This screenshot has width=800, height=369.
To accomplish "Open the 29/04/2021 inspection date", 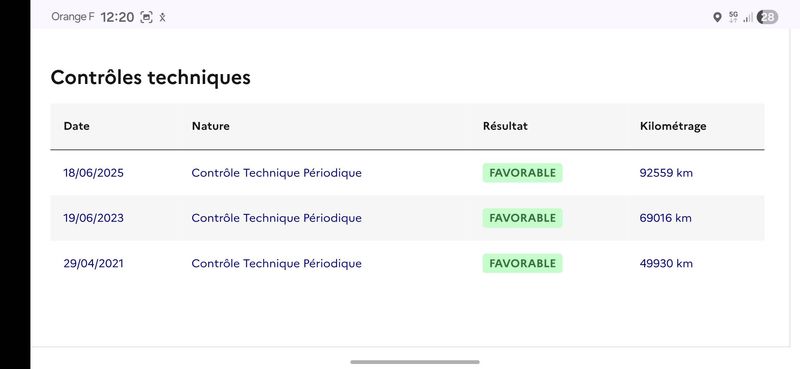I will (93, 264).
